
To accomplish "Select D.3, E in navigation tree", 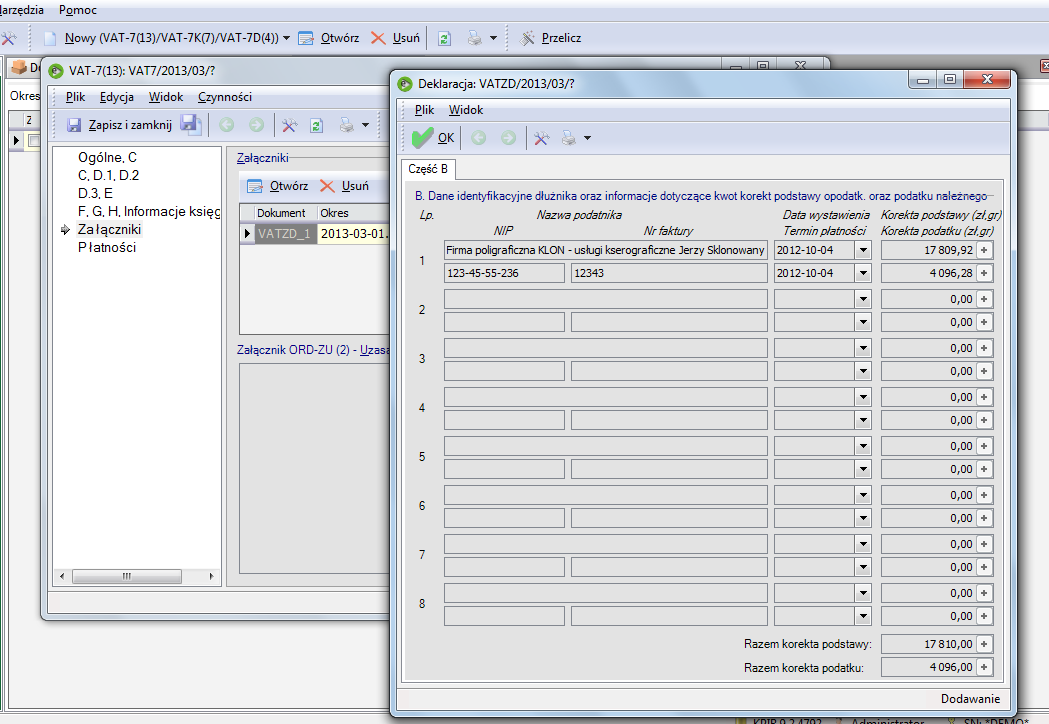I will (x=95, y=193).
